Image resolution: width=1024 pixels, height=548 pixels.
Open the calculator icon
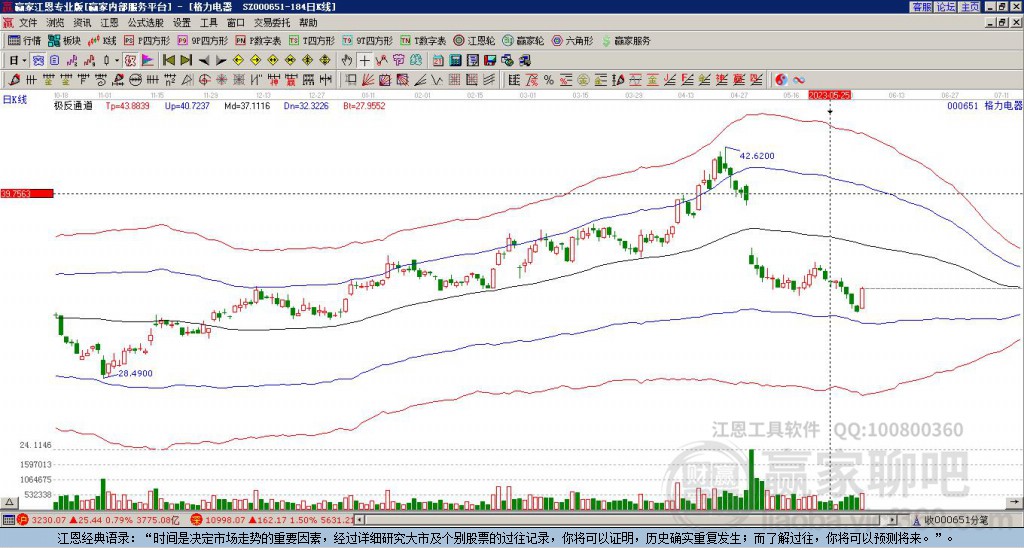tap(455, 61)
